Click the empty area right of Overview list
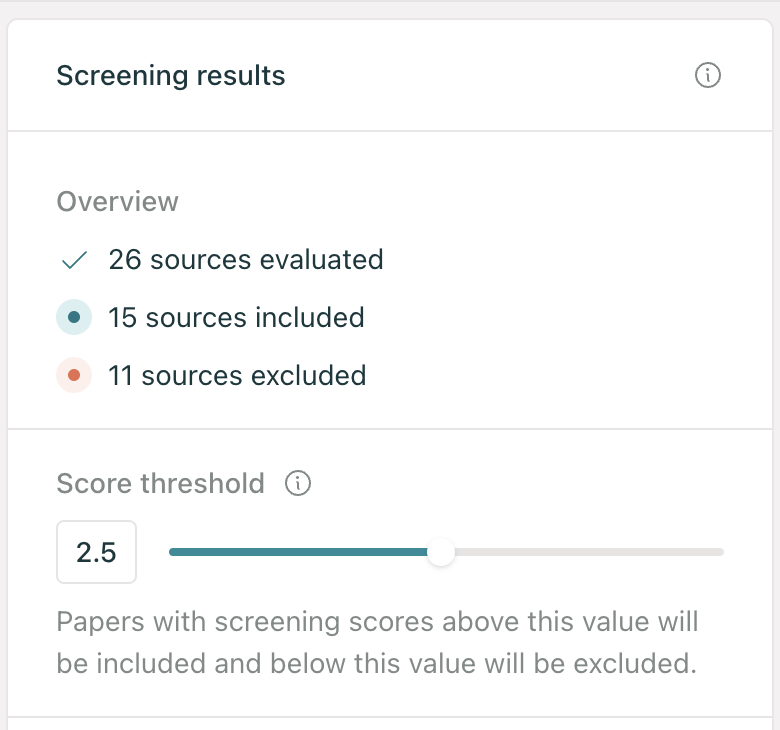 click(572, 317)
